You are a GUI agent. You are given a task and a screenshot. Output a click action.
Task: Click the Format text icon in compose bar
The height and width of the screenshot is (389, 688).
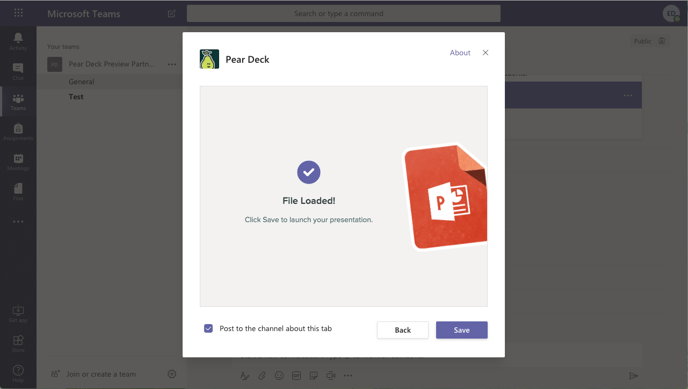point(245,375)
